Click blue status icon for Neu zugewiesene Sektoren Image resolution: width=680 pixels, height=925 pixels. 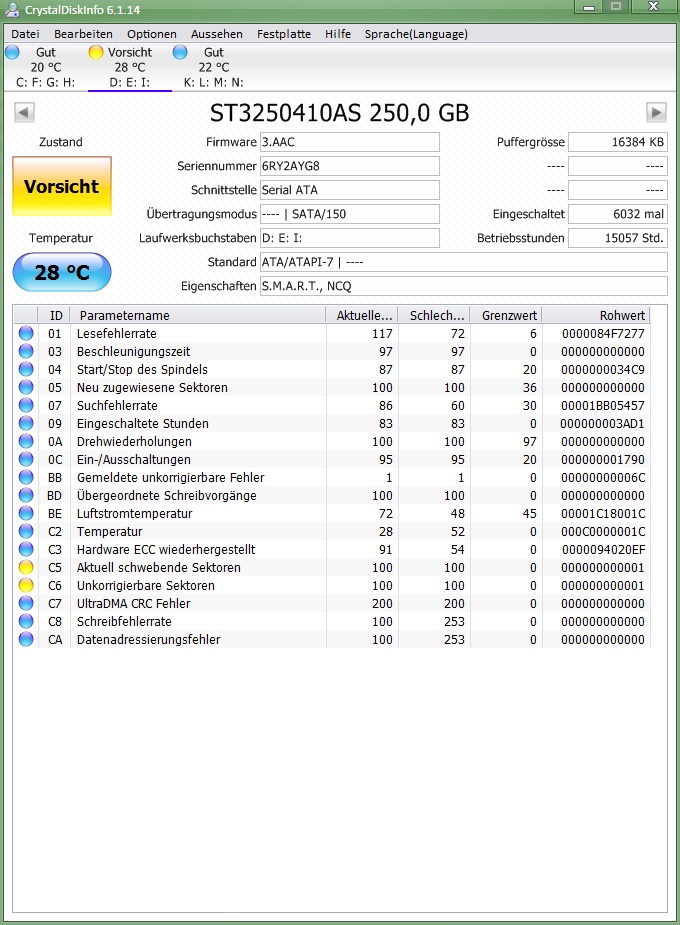coord(26,388)
